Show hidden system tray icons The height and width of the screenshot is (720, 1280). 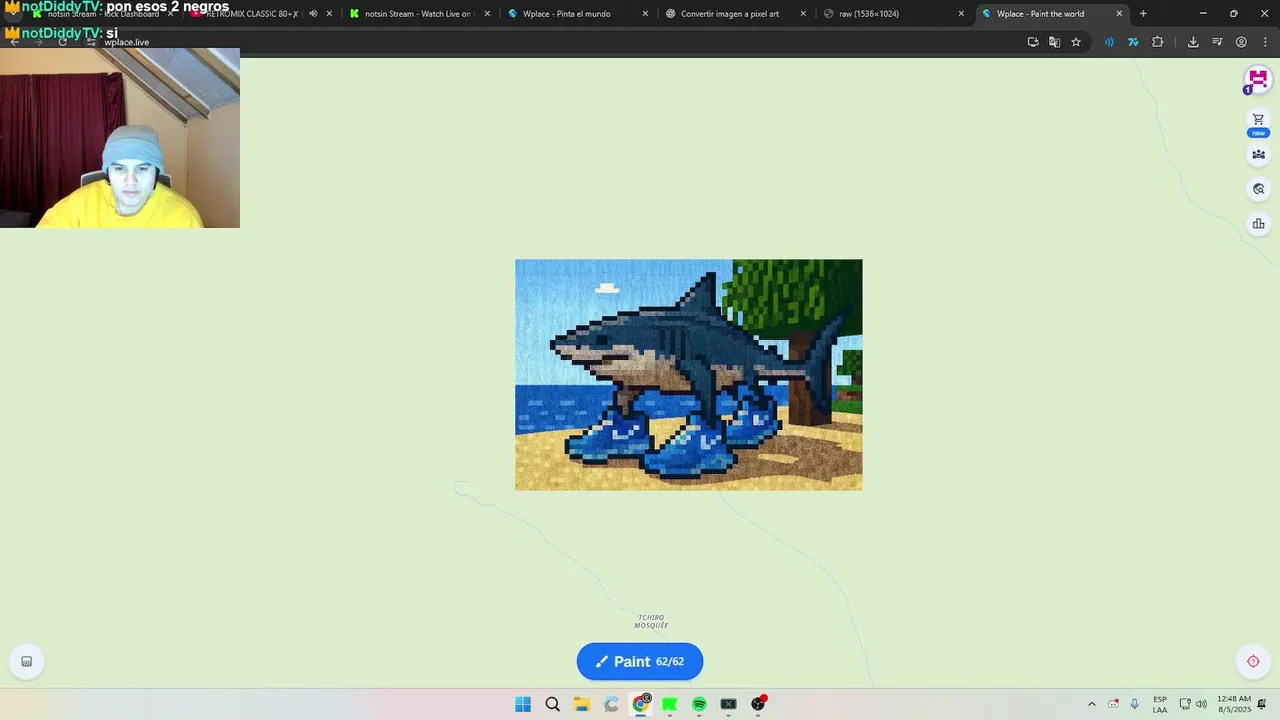click(x=1091, y=704)
